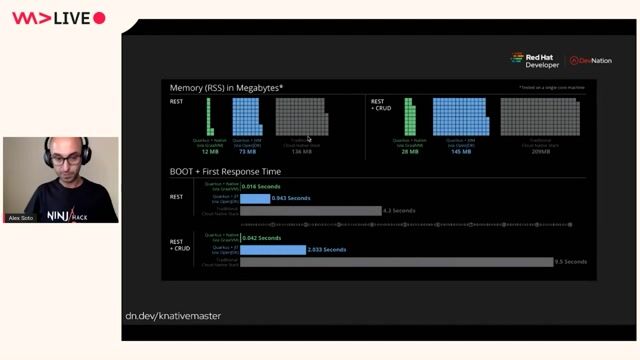The image size is (640, 360).
Task: Click the gray block chart above 209MB
Action: (540, 117)
